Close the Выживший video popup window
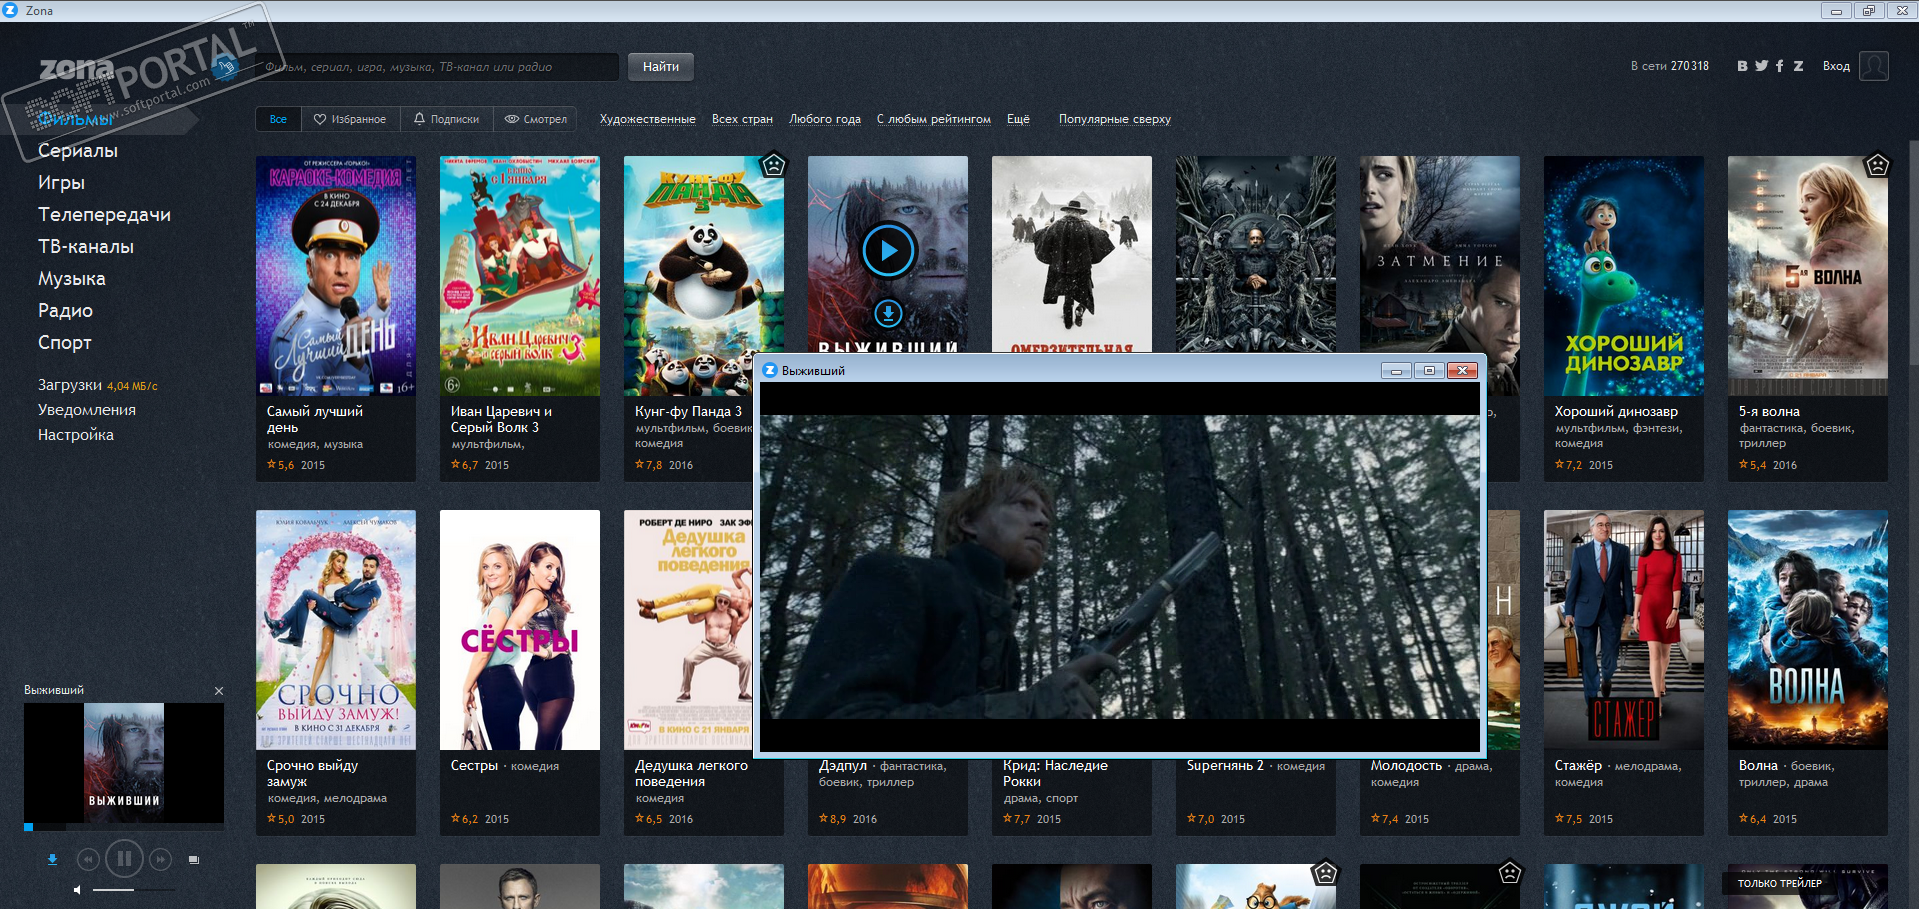 coord(1462,371)
